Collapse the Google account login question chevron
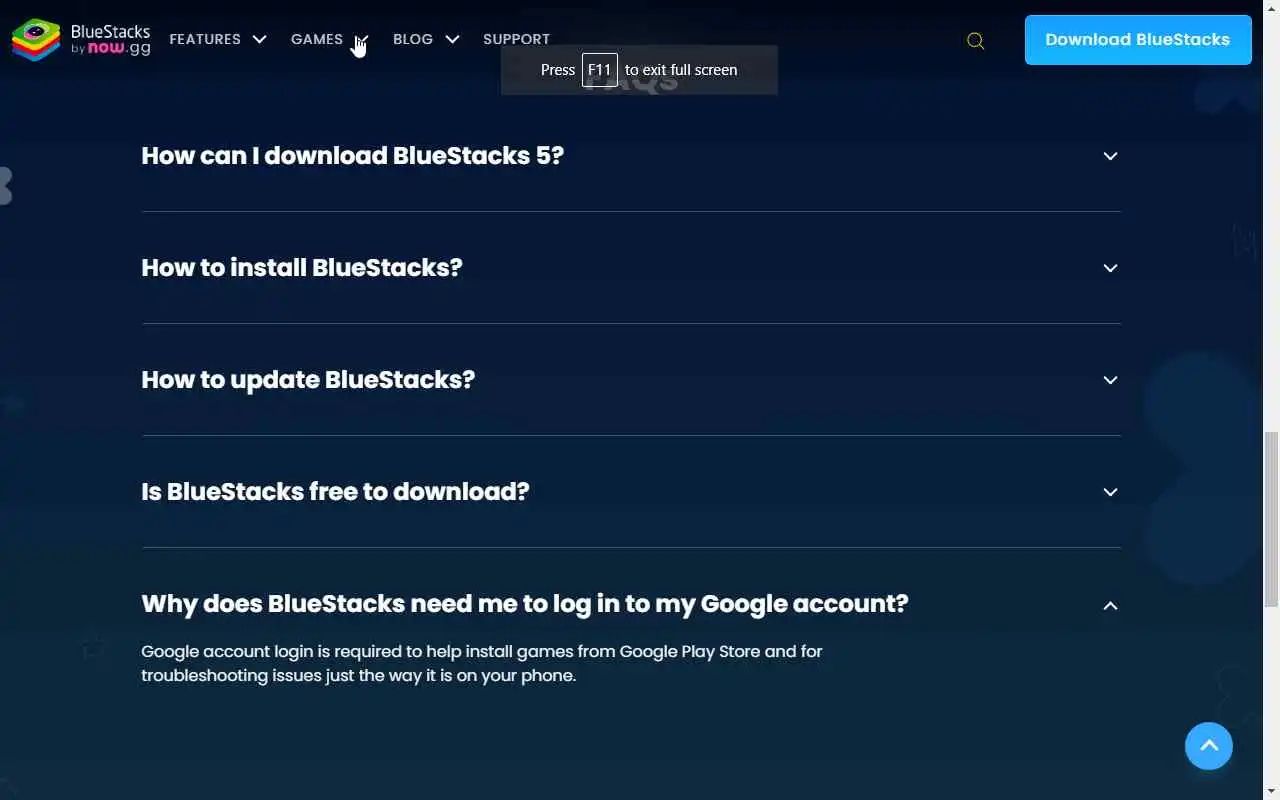Screen dimensions: 1280x800 (x=1110, y=605)
